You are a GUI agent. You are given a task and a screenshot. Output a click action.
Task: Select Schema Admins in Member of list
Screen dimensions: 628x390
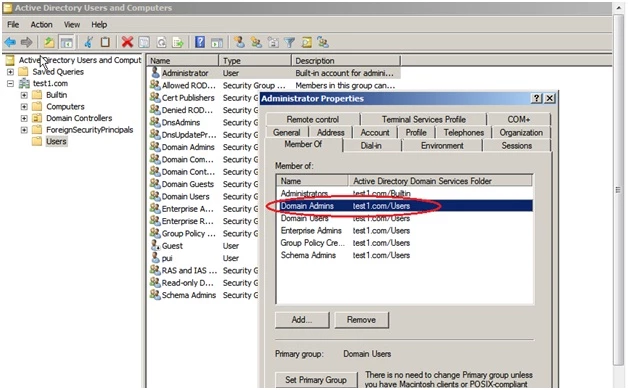point(405,255)
